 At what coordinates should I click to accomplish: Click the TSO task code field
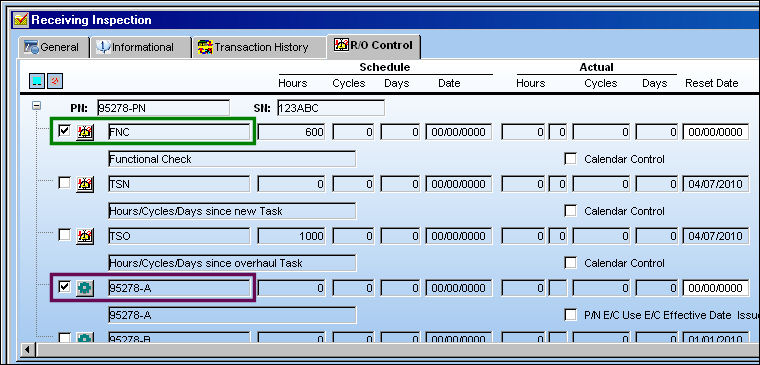pyautogui.click(x=179, y=236)
